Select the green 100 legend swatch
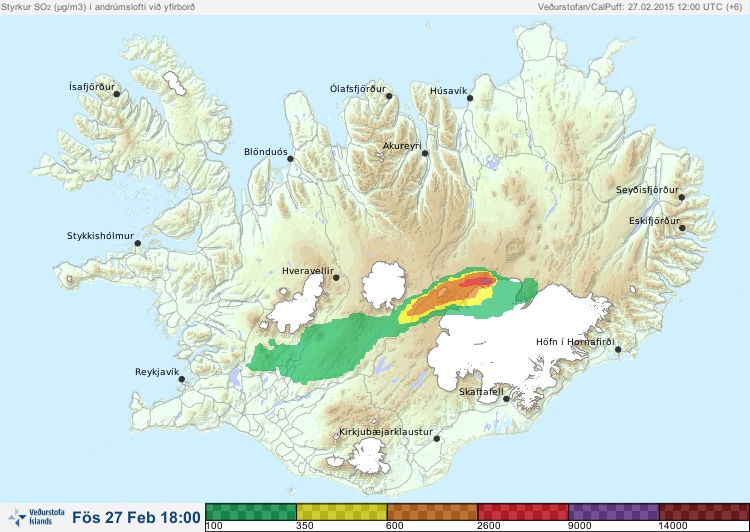This screenshot has height=532, width=750. [251, 512]
